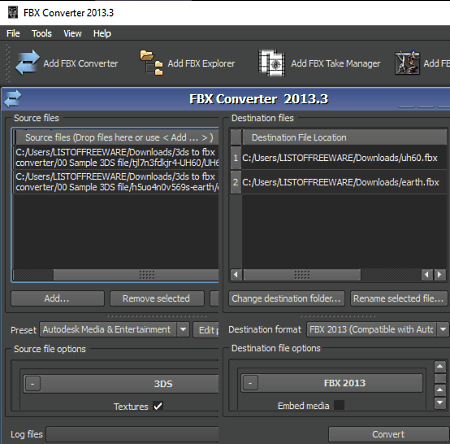Click the rightmost toolbar icon with figure
This screenshot has width=450, height=444.
pos(407,63)
